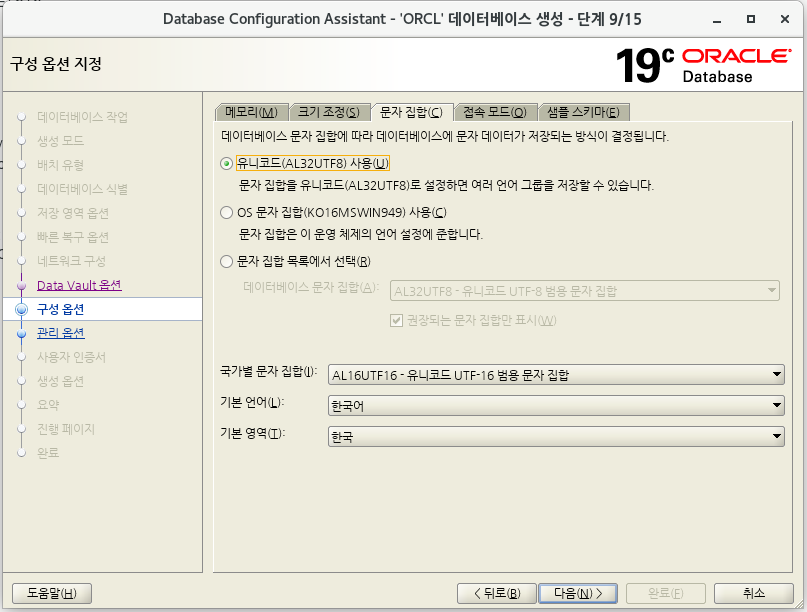Go back with the 뒤로(B) button
Image resolution: width=807 pixels, height=612 pixels.
tap(497, 593)
